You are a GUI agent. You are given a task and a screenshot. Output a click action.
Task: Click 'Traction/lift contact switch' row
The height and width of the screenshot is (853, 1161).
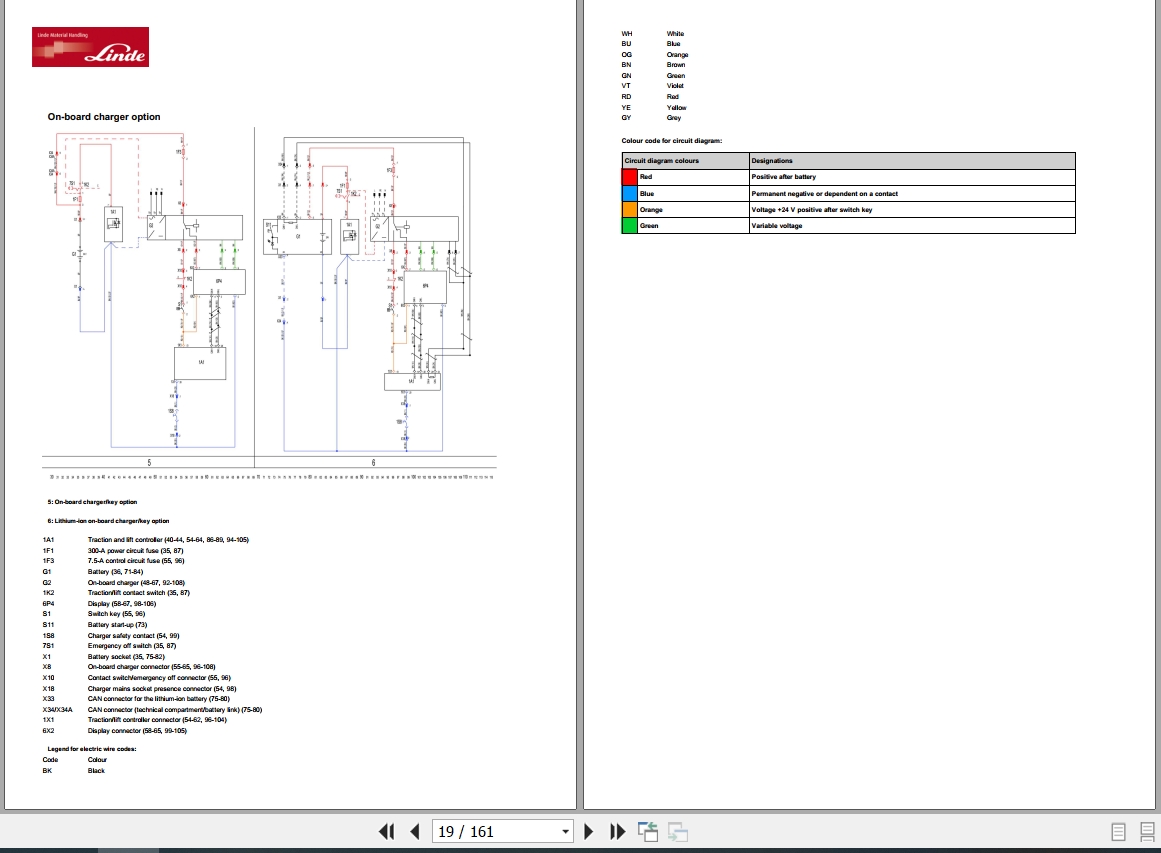[116, 593]
